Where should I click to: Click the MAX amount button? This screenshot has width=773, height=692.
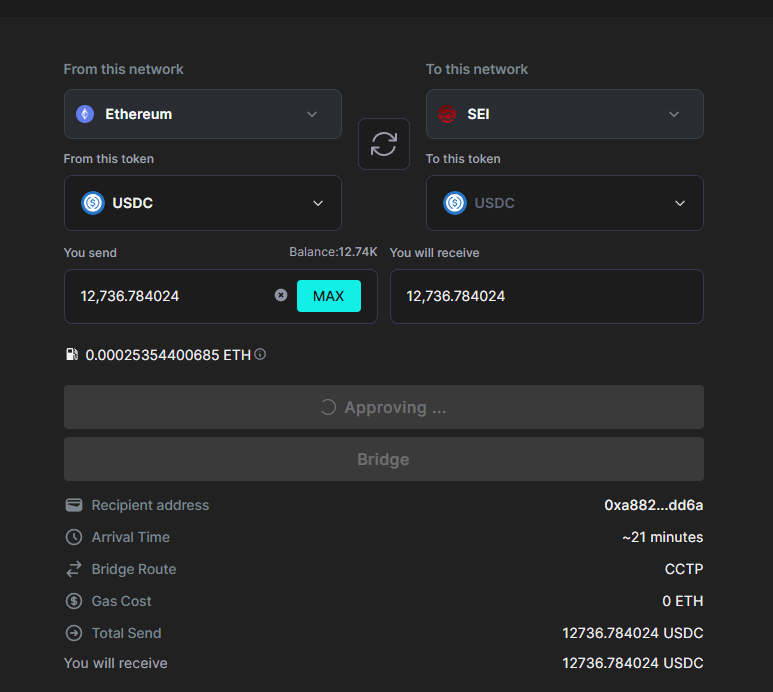329,296
